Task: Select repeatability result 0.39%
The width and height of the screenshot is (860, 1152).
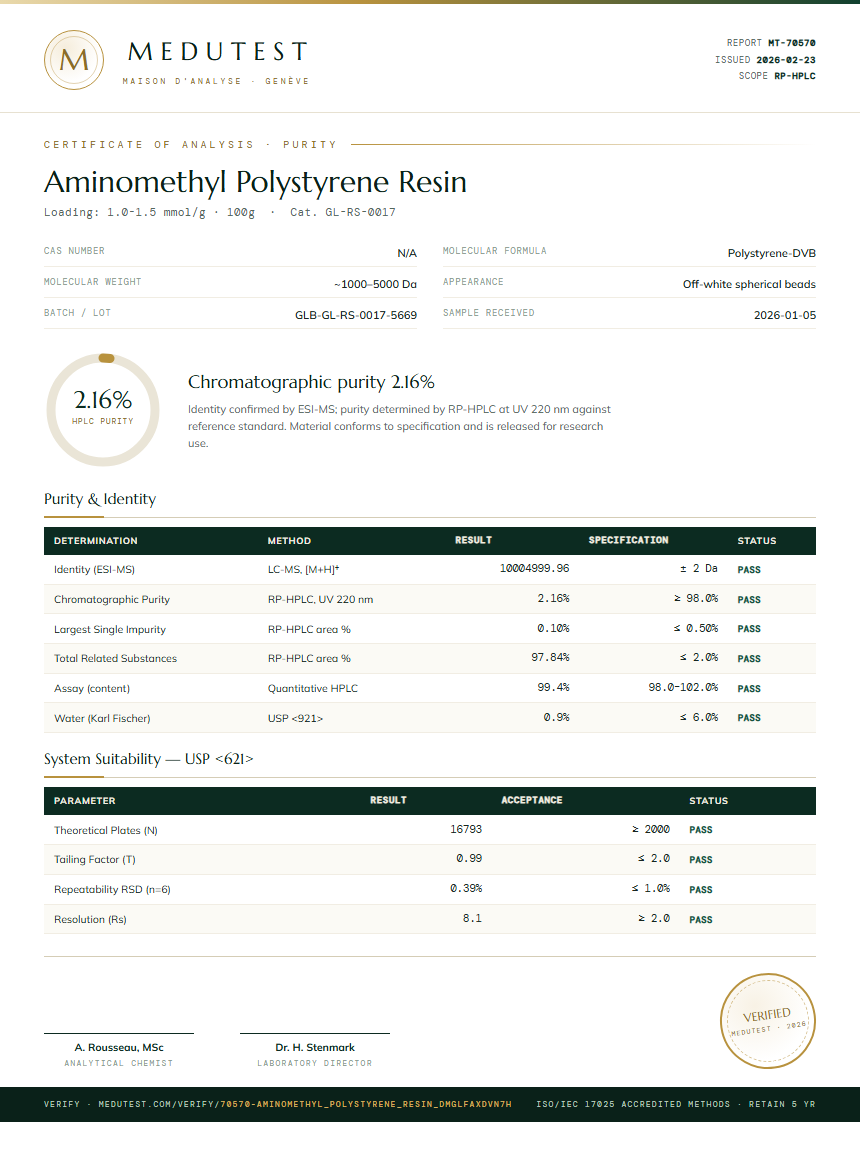Action: click(466, 888)
